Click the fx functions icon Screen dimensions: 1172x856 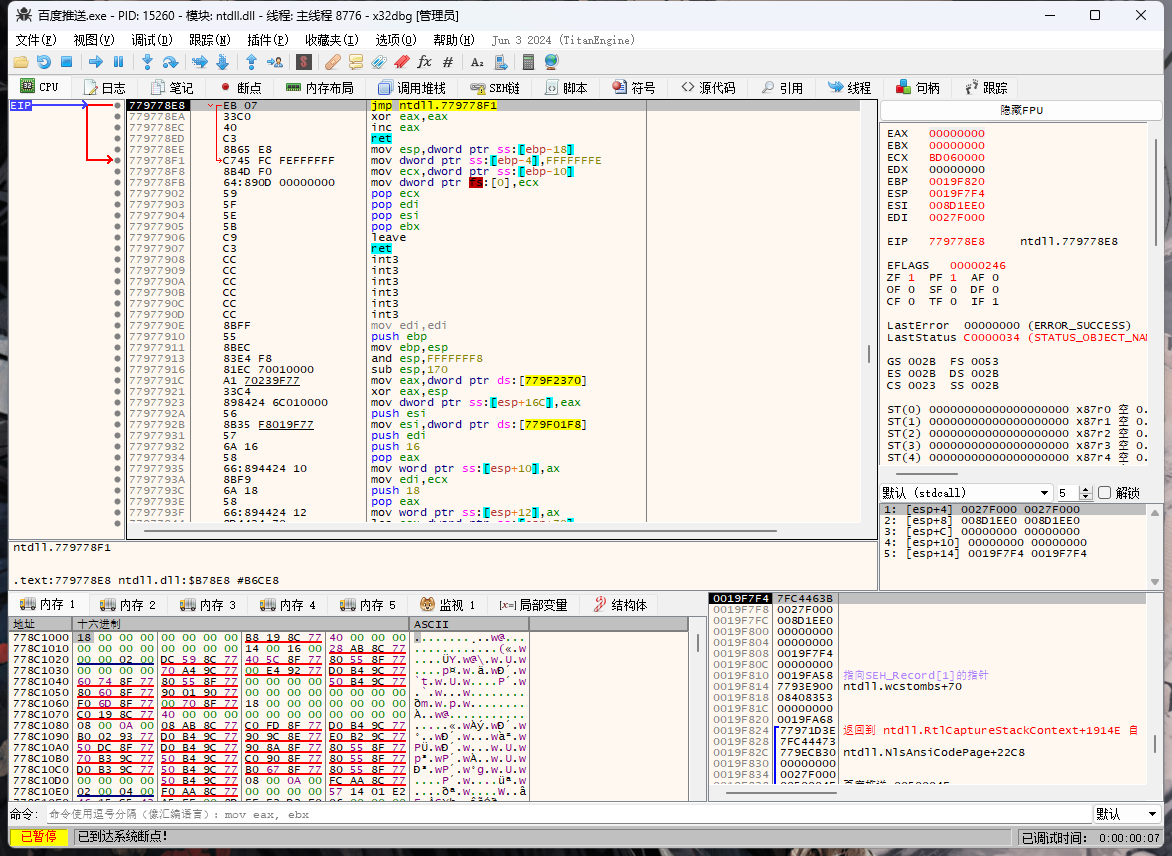click(x=425, y=62)
